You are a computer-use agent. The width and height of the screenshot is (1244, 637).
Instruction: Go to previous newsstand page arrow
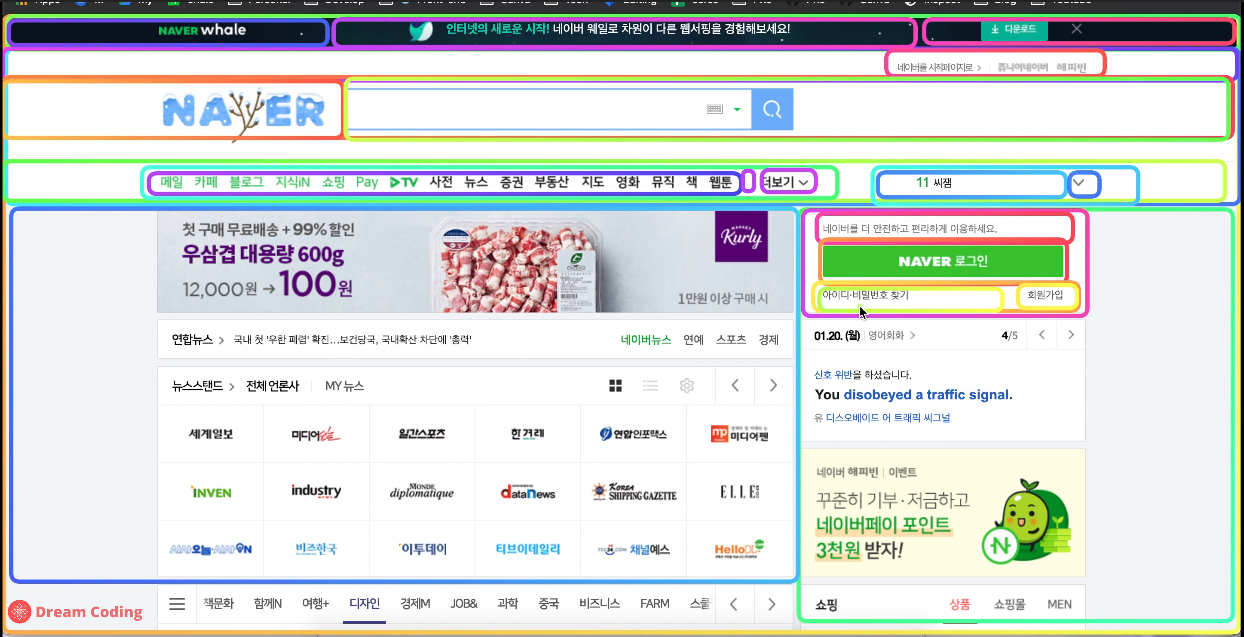pyautogui.click(x=735, y=385)
